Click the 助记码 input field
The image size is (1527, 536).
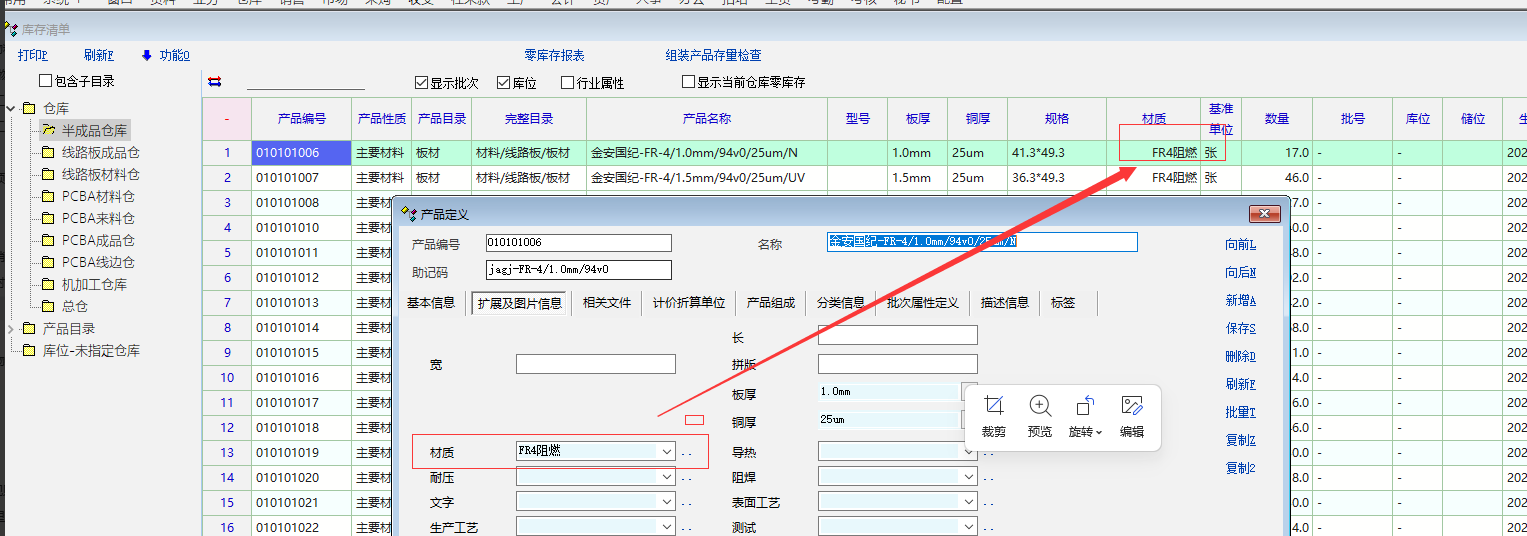578,270
